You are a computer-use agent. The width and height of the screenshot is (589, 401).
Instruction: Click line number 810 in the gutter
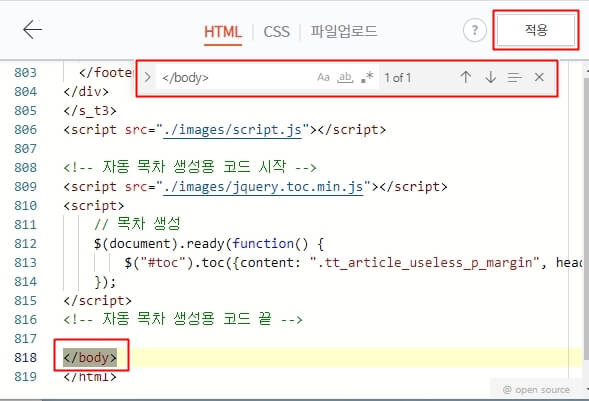pyautogui.click(x=26, y=205)
